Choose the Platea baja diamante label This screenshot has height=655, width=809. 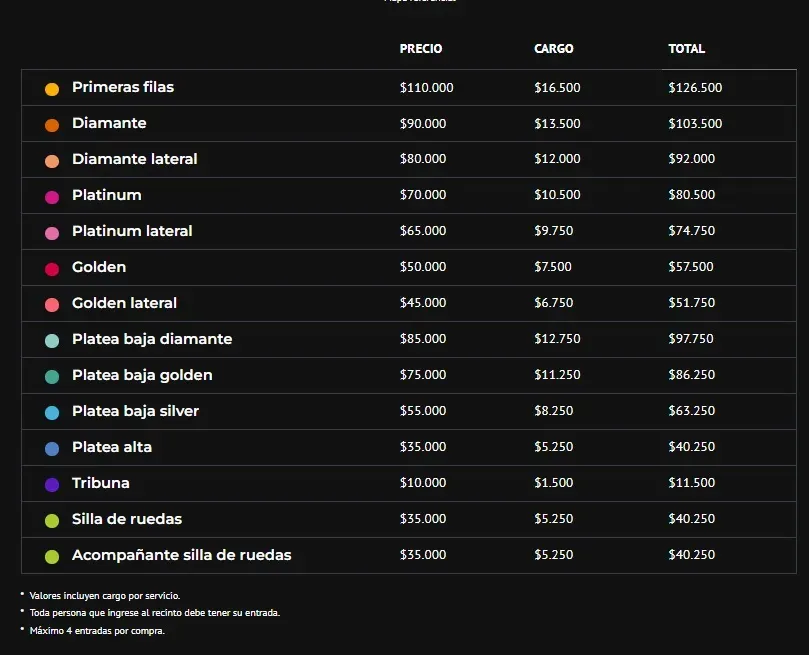point(152,339)
